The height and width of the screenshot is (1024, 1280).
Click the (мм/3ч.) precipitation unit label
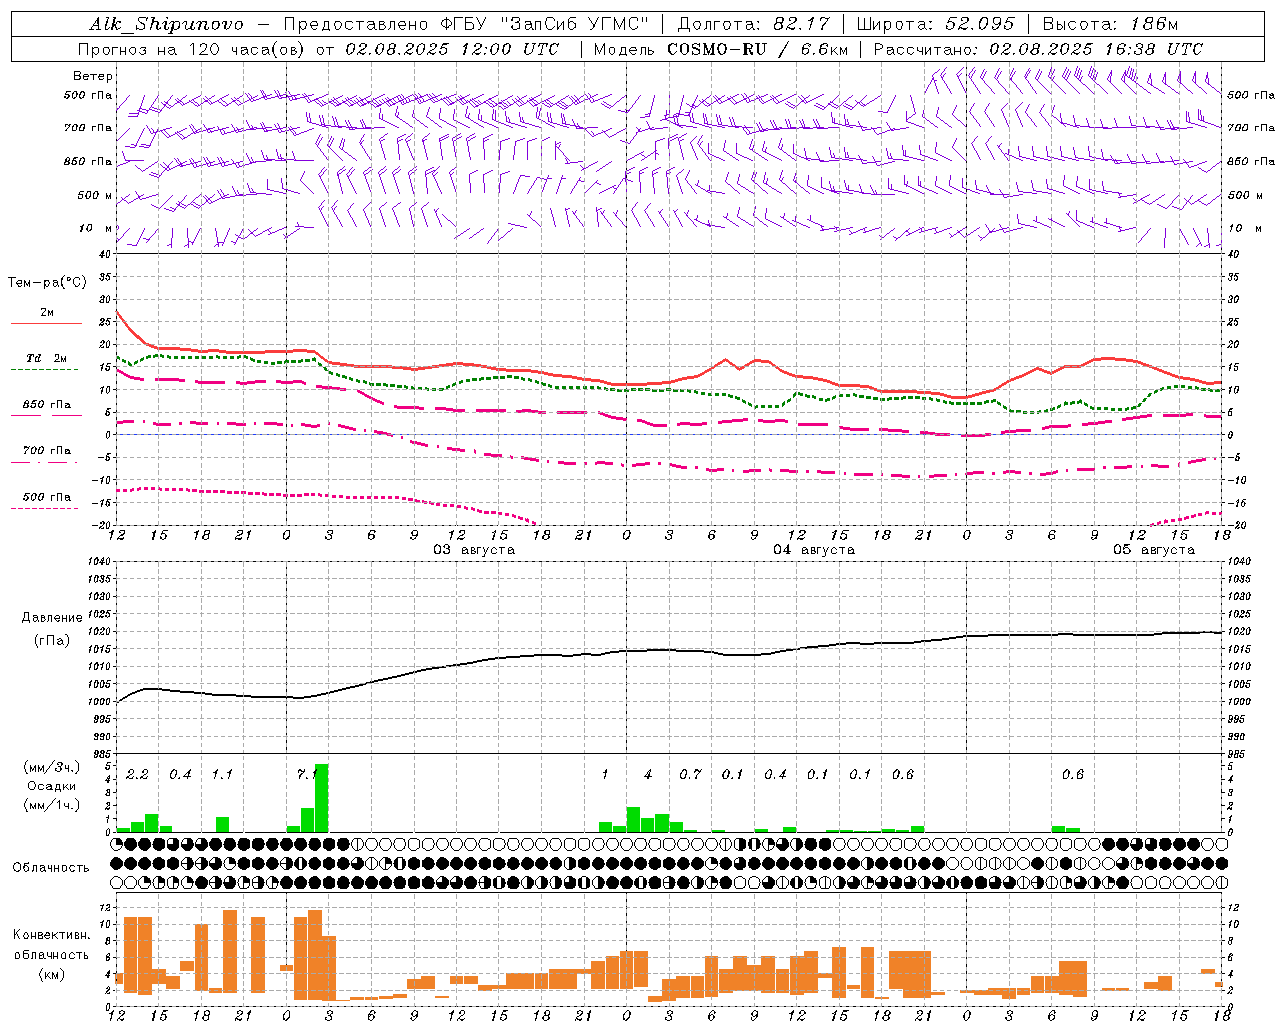(x=50, y=766)
